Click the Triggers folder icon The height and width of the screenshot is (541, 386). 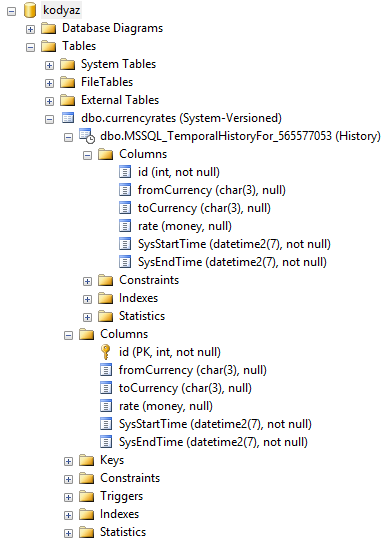pyautogui.click(x=87, y=496)
